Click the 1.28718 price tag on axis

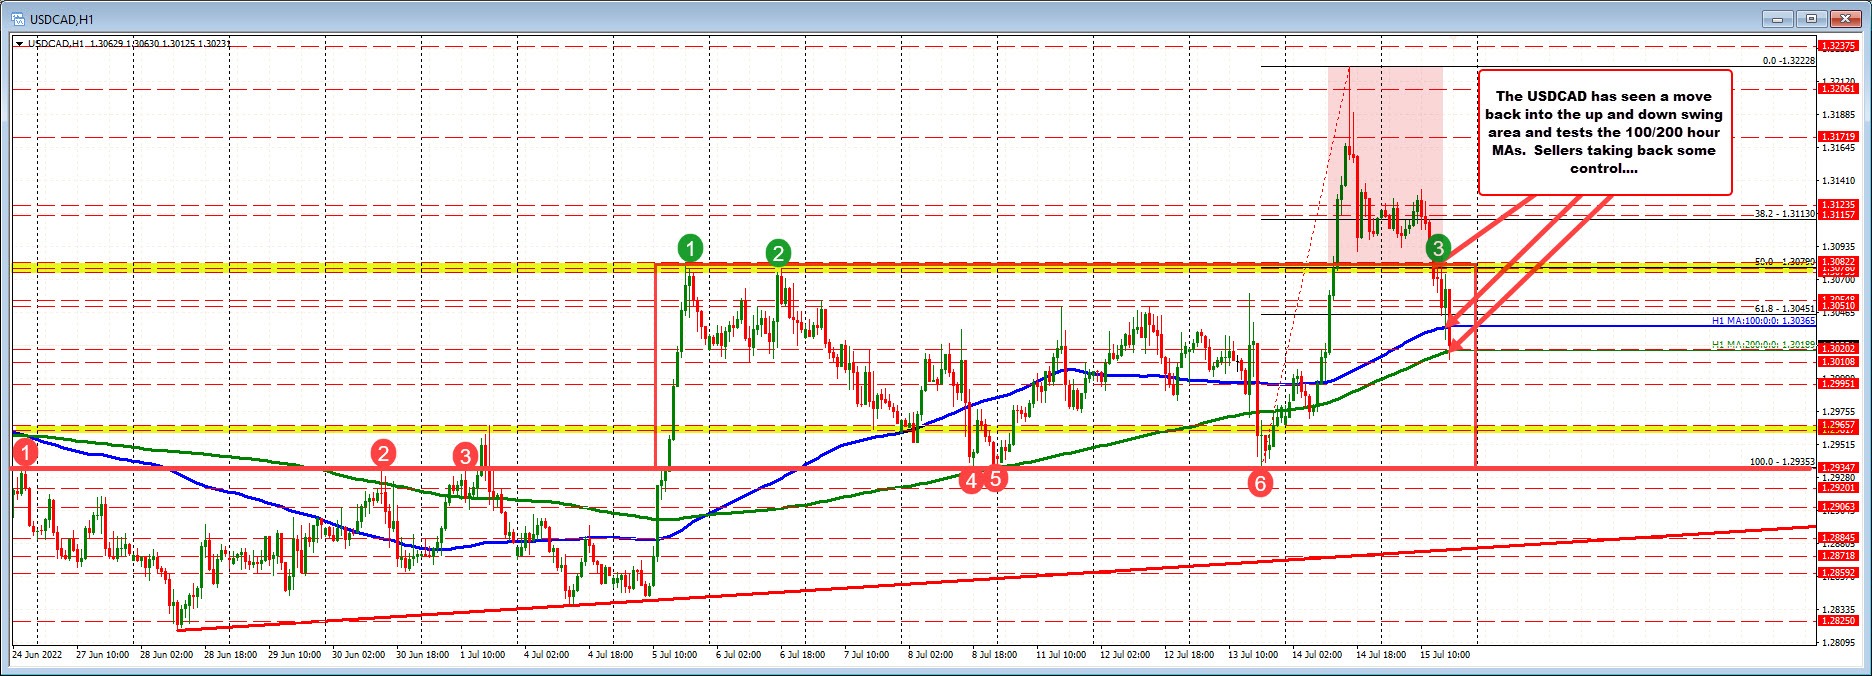(x=1839, y=555)
